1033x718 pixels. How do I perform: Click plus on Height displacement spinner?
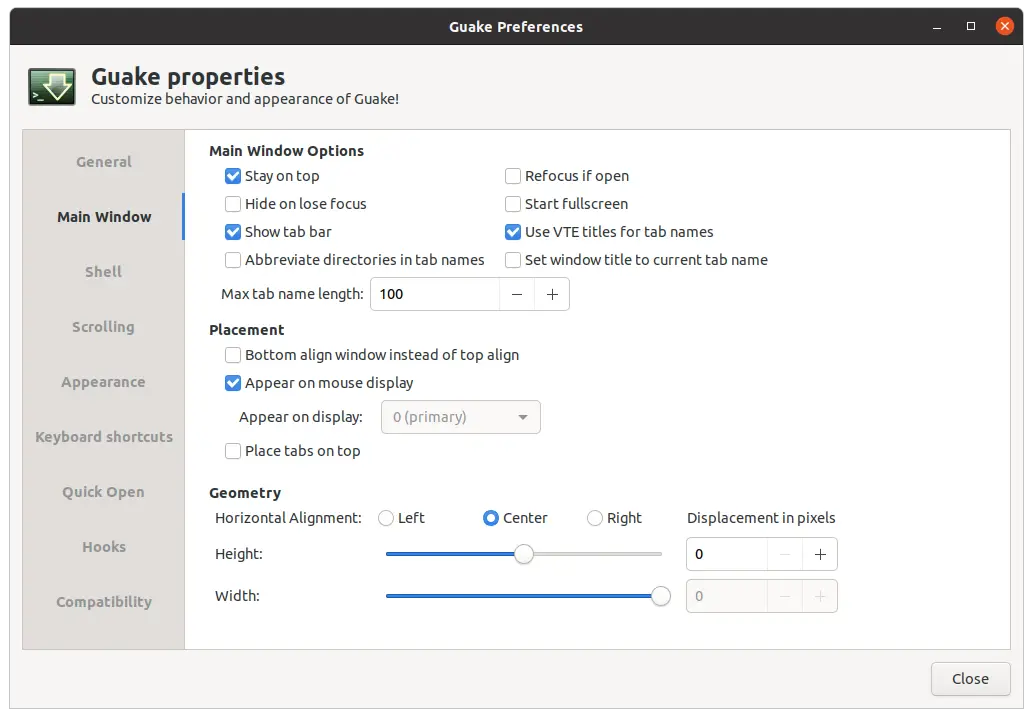pyautogui.click(x=820, y=555)
